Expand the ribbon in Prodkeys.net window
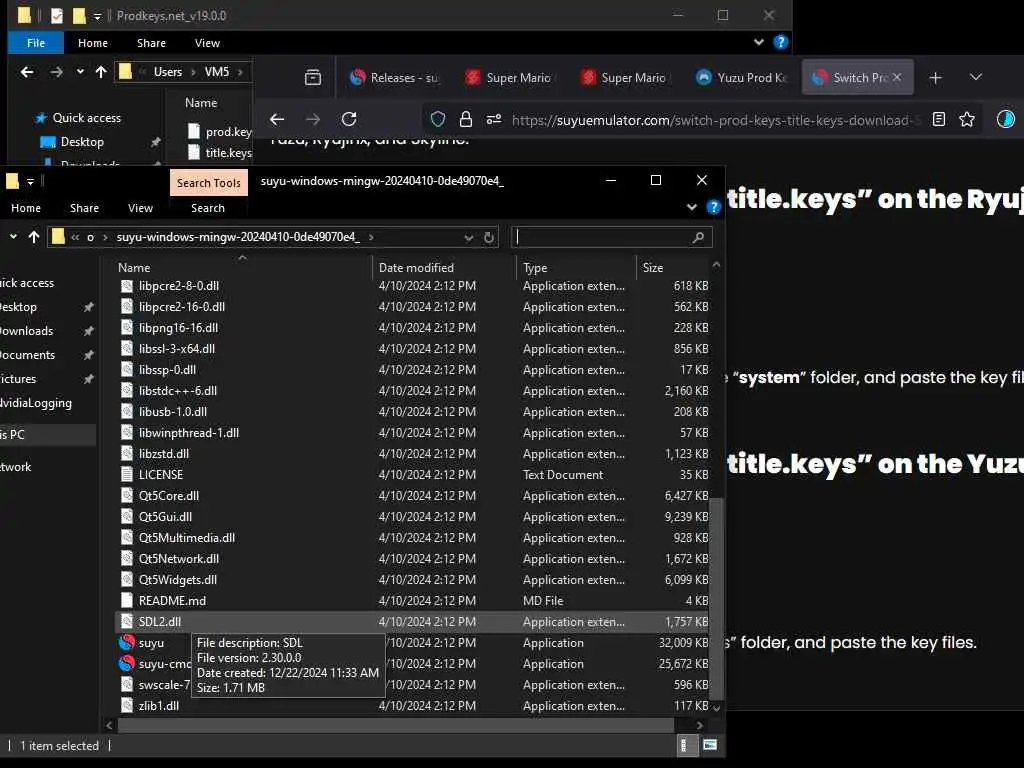Image resolution: width=1024 pixels, height=768 pixels. coord(758,42)
